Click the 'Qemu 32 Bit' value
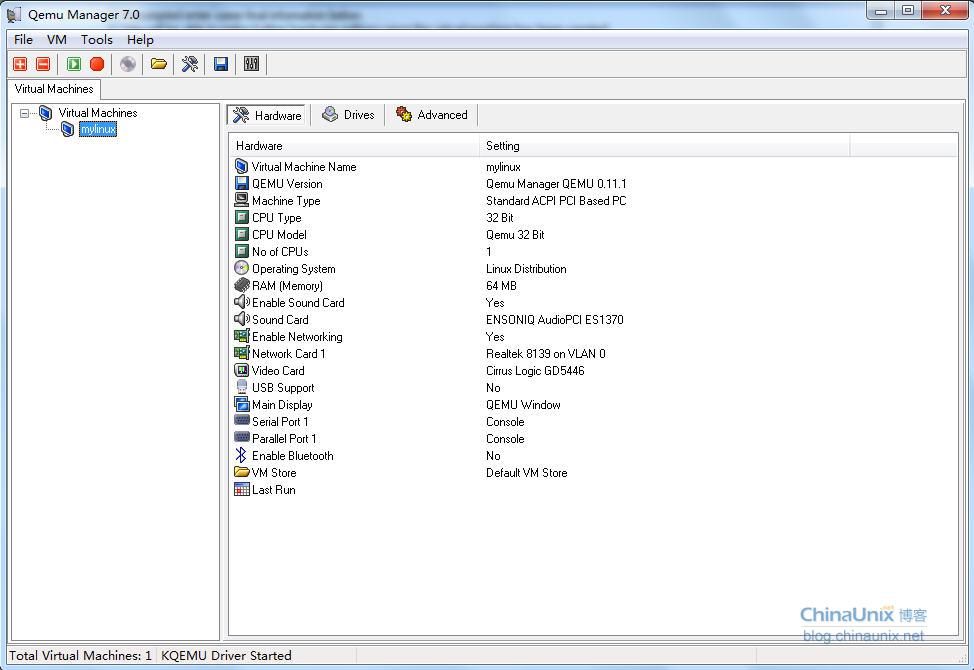Image resolution: width=974 pixels, height=670 pixels. [515, 235]
